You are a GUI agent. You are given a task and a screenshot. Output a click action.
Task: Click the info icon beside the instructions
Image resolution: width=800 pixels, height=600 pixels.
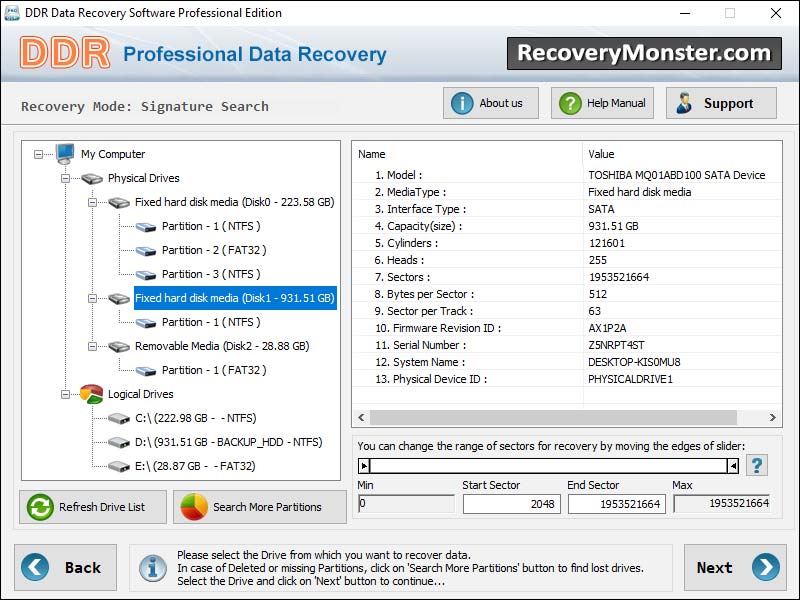click(153, 568)
